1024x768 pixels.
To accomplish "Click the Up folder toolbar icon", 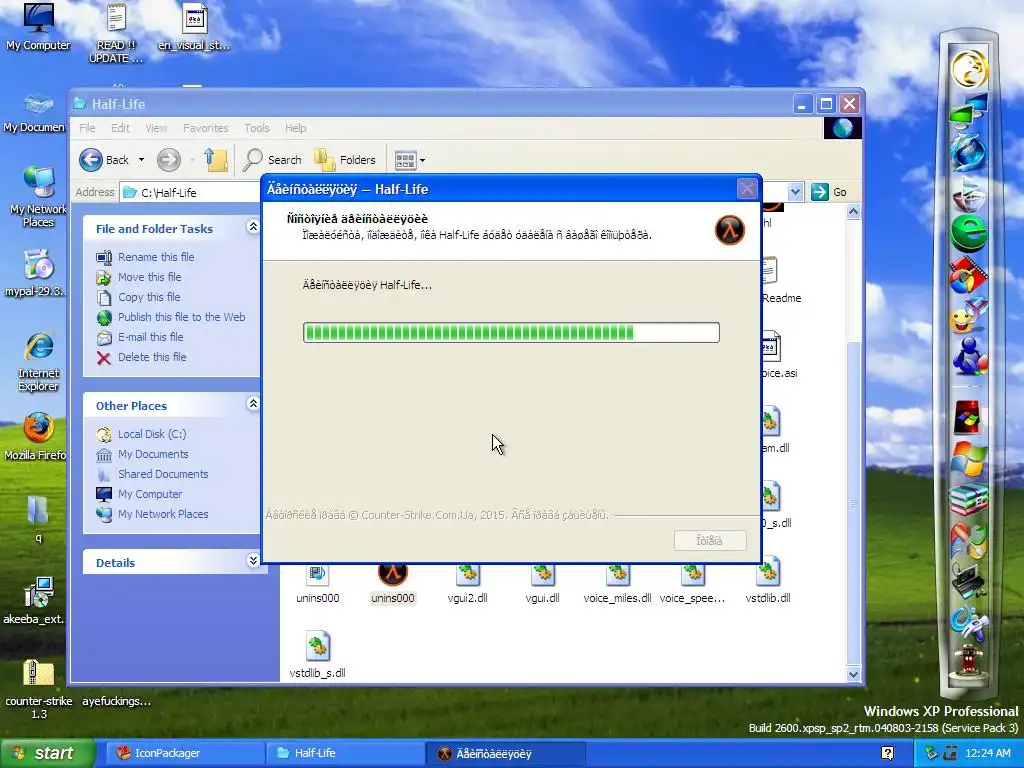I will [x=216, y=159].
